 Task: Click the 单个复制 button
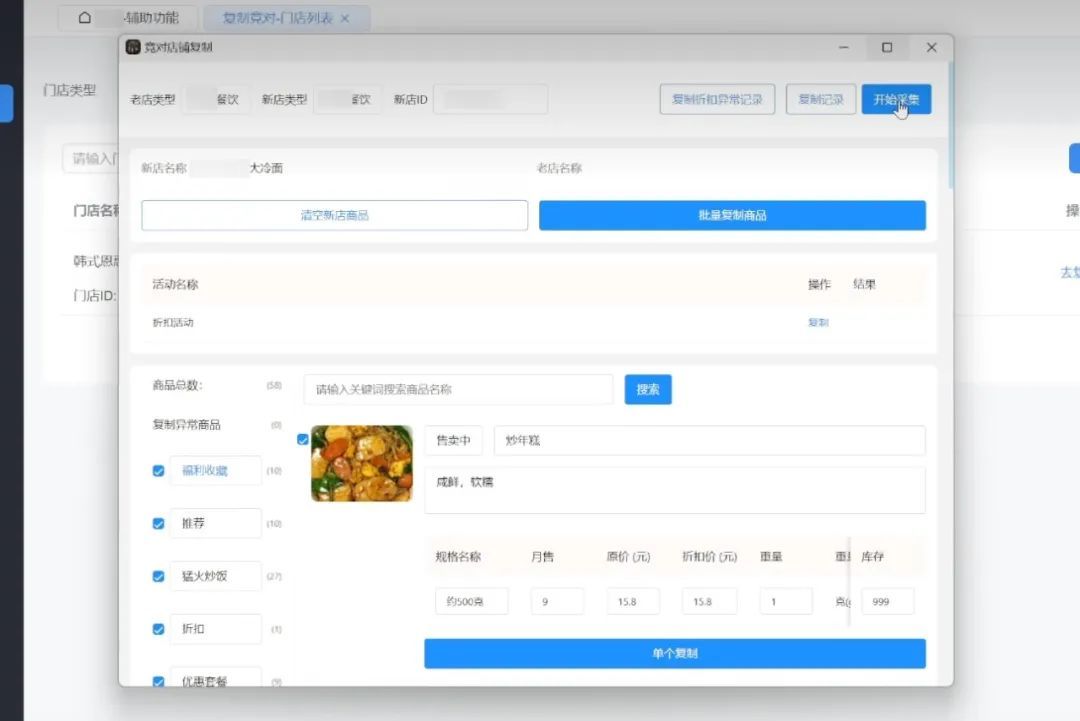click(x=675, y=653)
